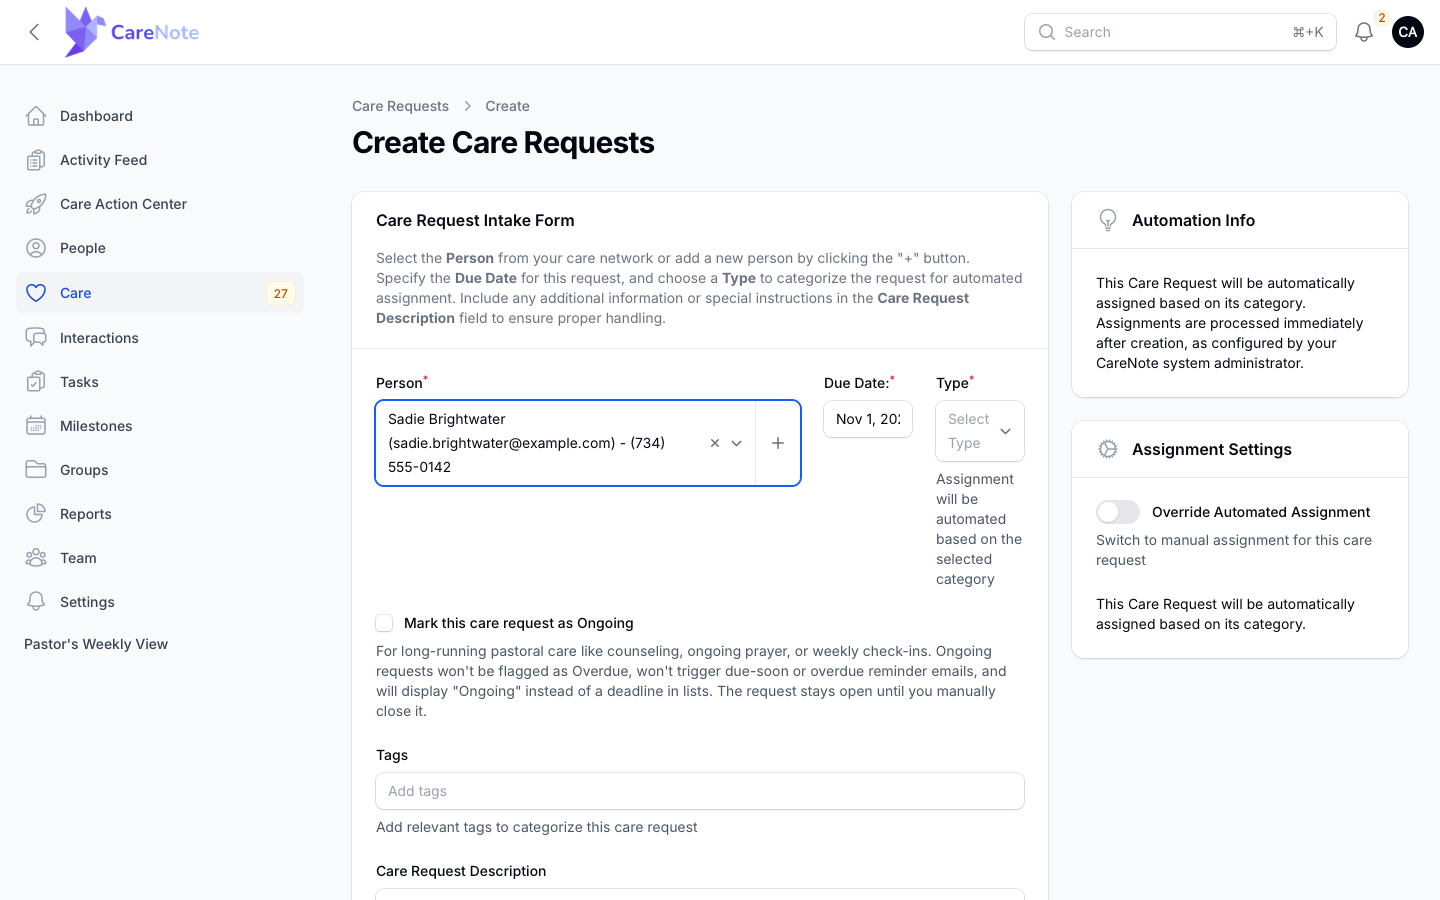Viewport: 1440px width, 900px height.
Task: Click the Dashboard home icon
Action: (36, 116)
